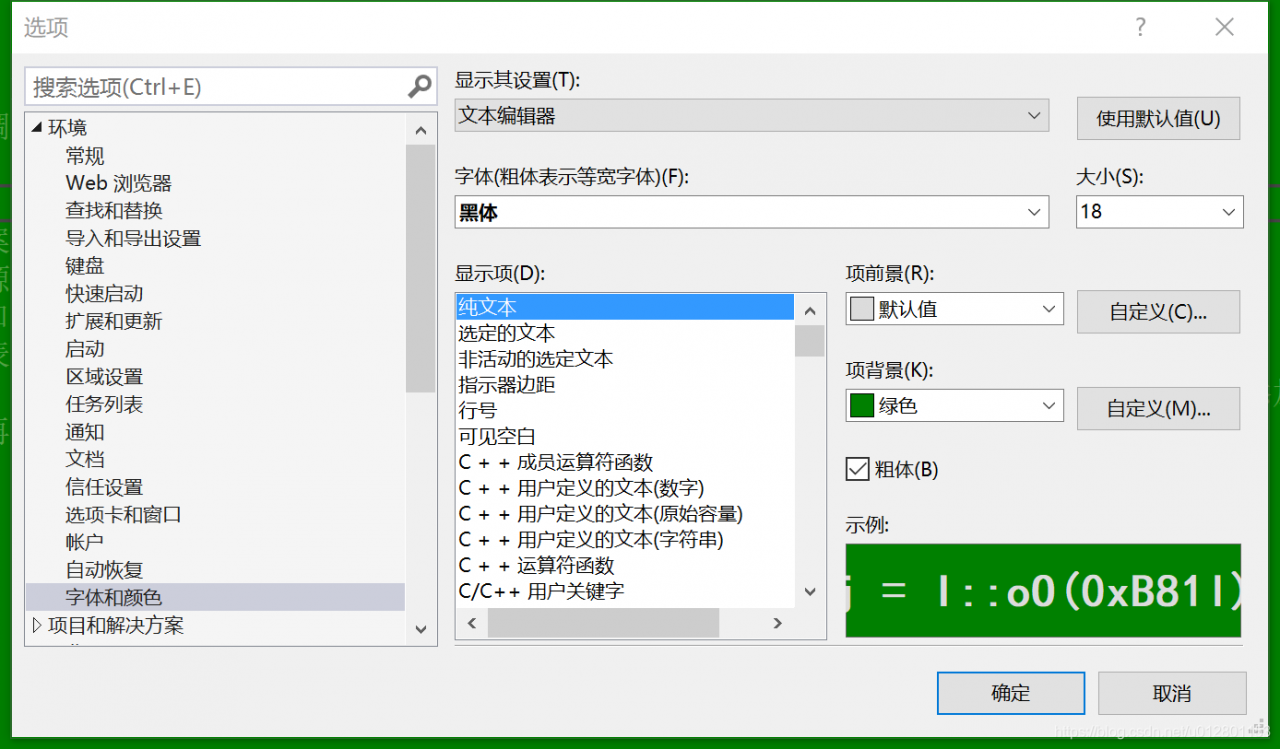Expand the 项目和解决方案 tree node
Image resolution: width=1280 pixels, height=749 pixels.
[37, 625]
